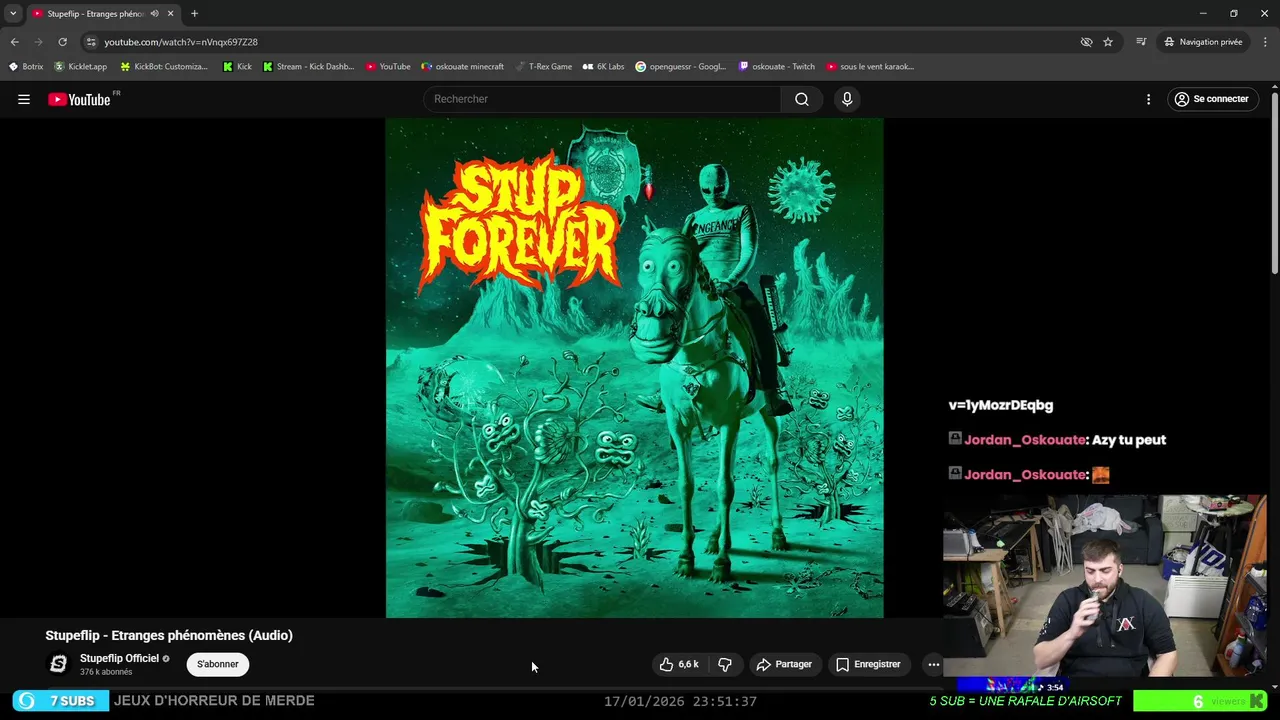Open the tab search dropdown arrow
The image size is (1280, 720).
click(x=13, y=14)
